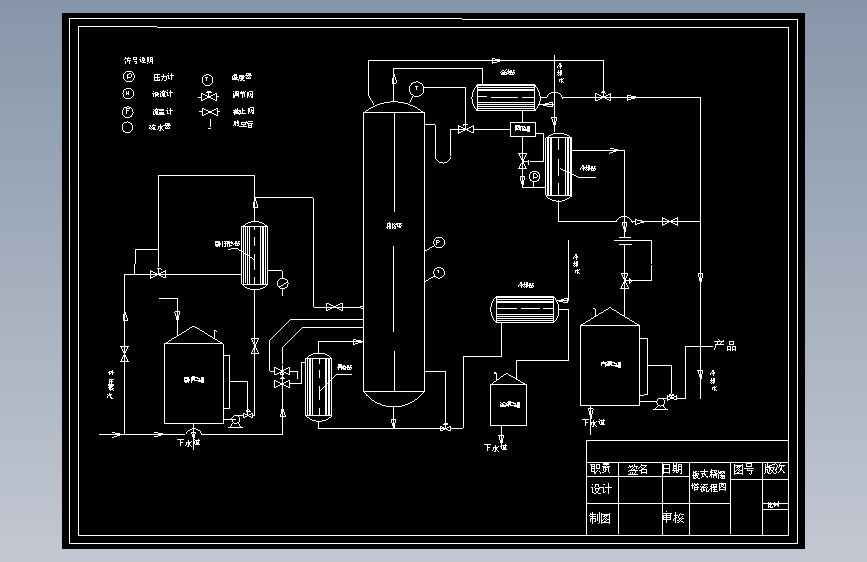
Task: Select the 调节阀 valve symbol in the legend
Action: pyautogui.click(x=208, y=96)
